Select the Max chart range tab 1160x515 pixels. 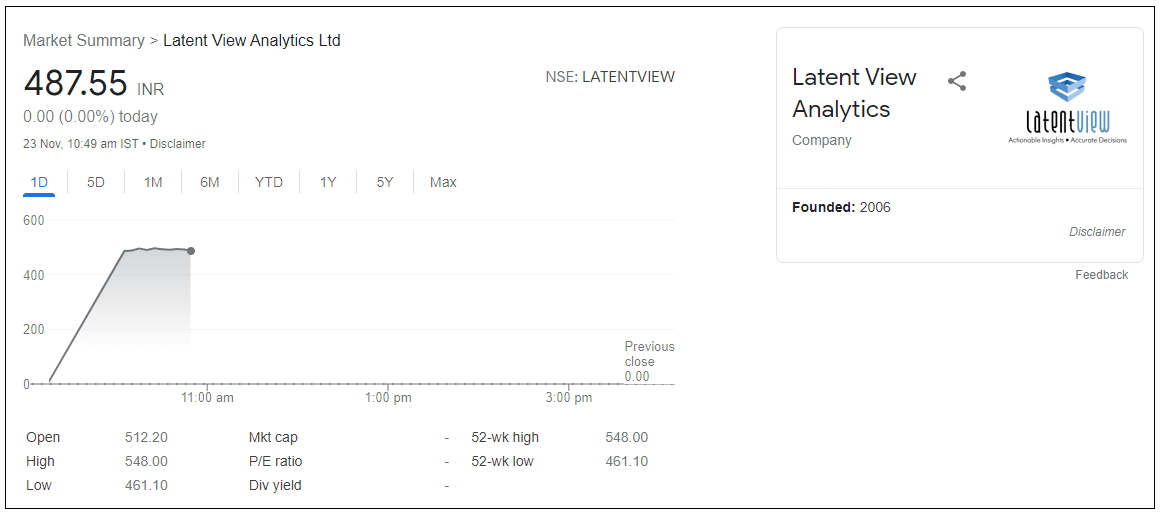pos(443,182)
